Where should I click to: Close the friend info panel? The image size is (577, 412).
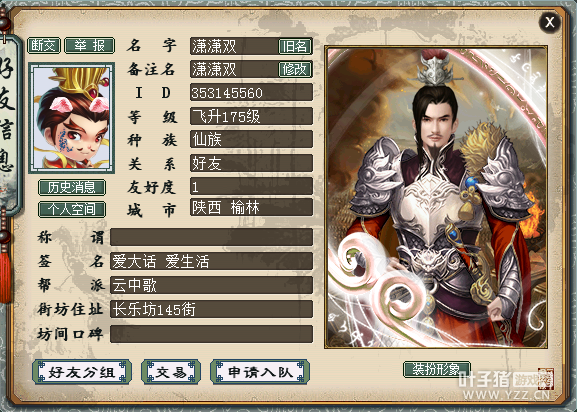tap(550, 22)
